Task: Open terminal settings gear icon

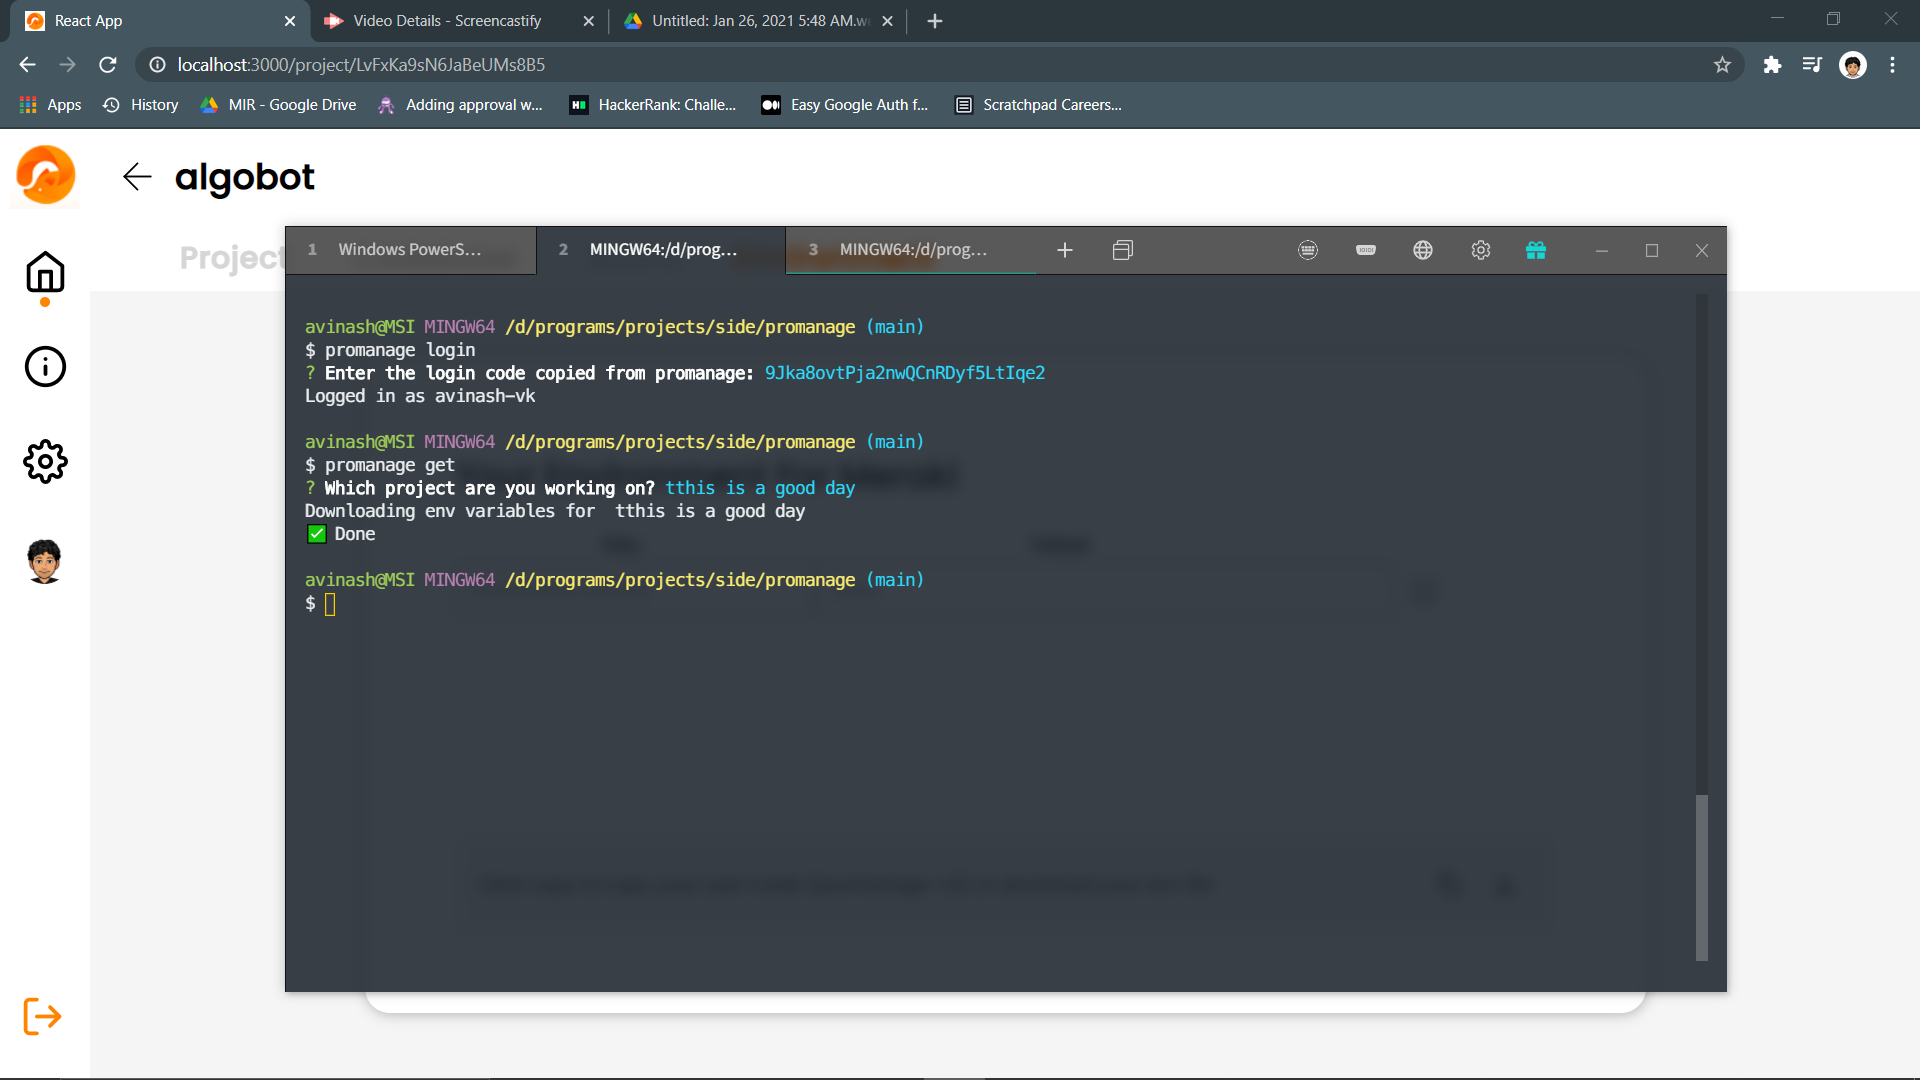Action: pos(1480,250)
